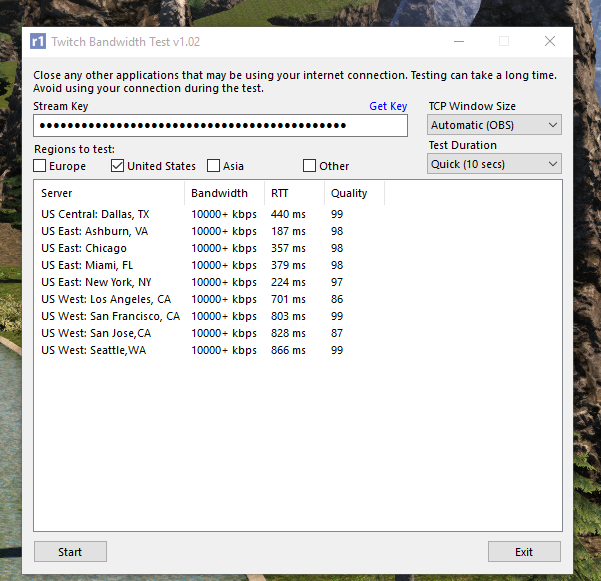Screen dimensions: 601x581
Task: Sort by the RTT column header
Action: click(294, 193)
